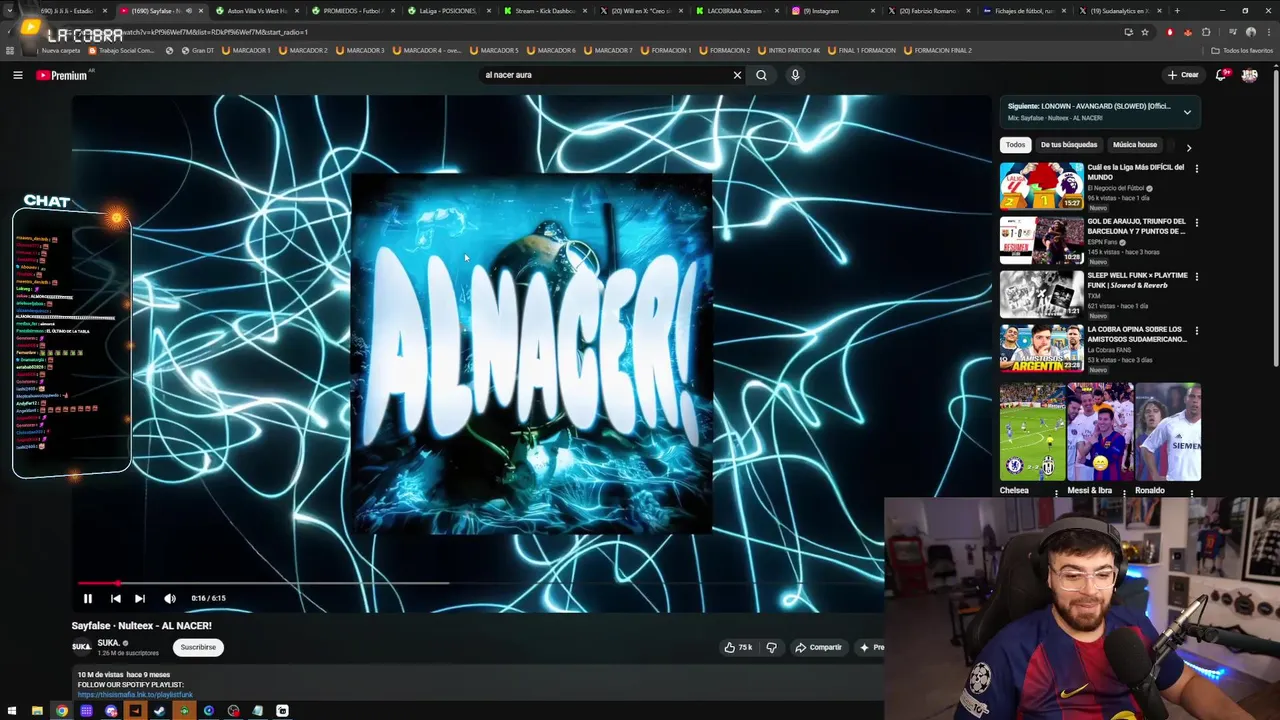This screenshot has height=720, width=1280.
Task: Open File Explorer from taskbar
Action: [37, 711]
